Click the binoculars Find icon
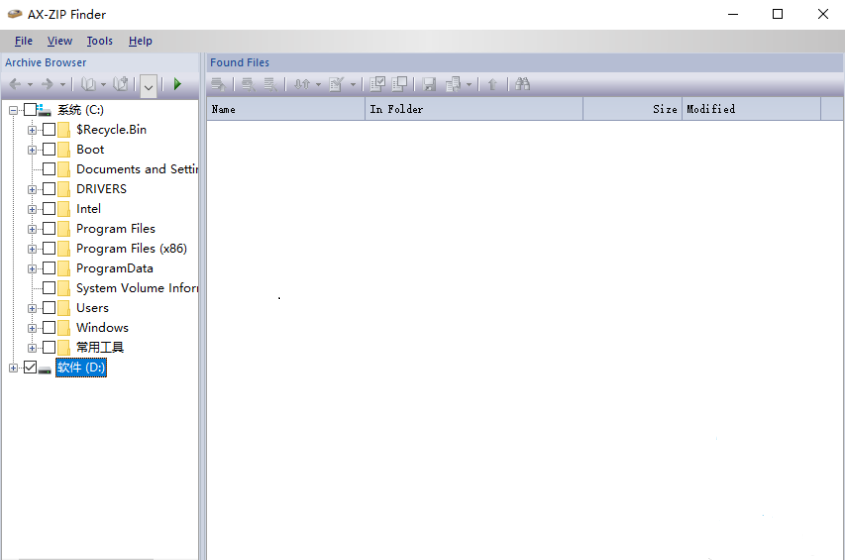 click(x=522, y=85)
